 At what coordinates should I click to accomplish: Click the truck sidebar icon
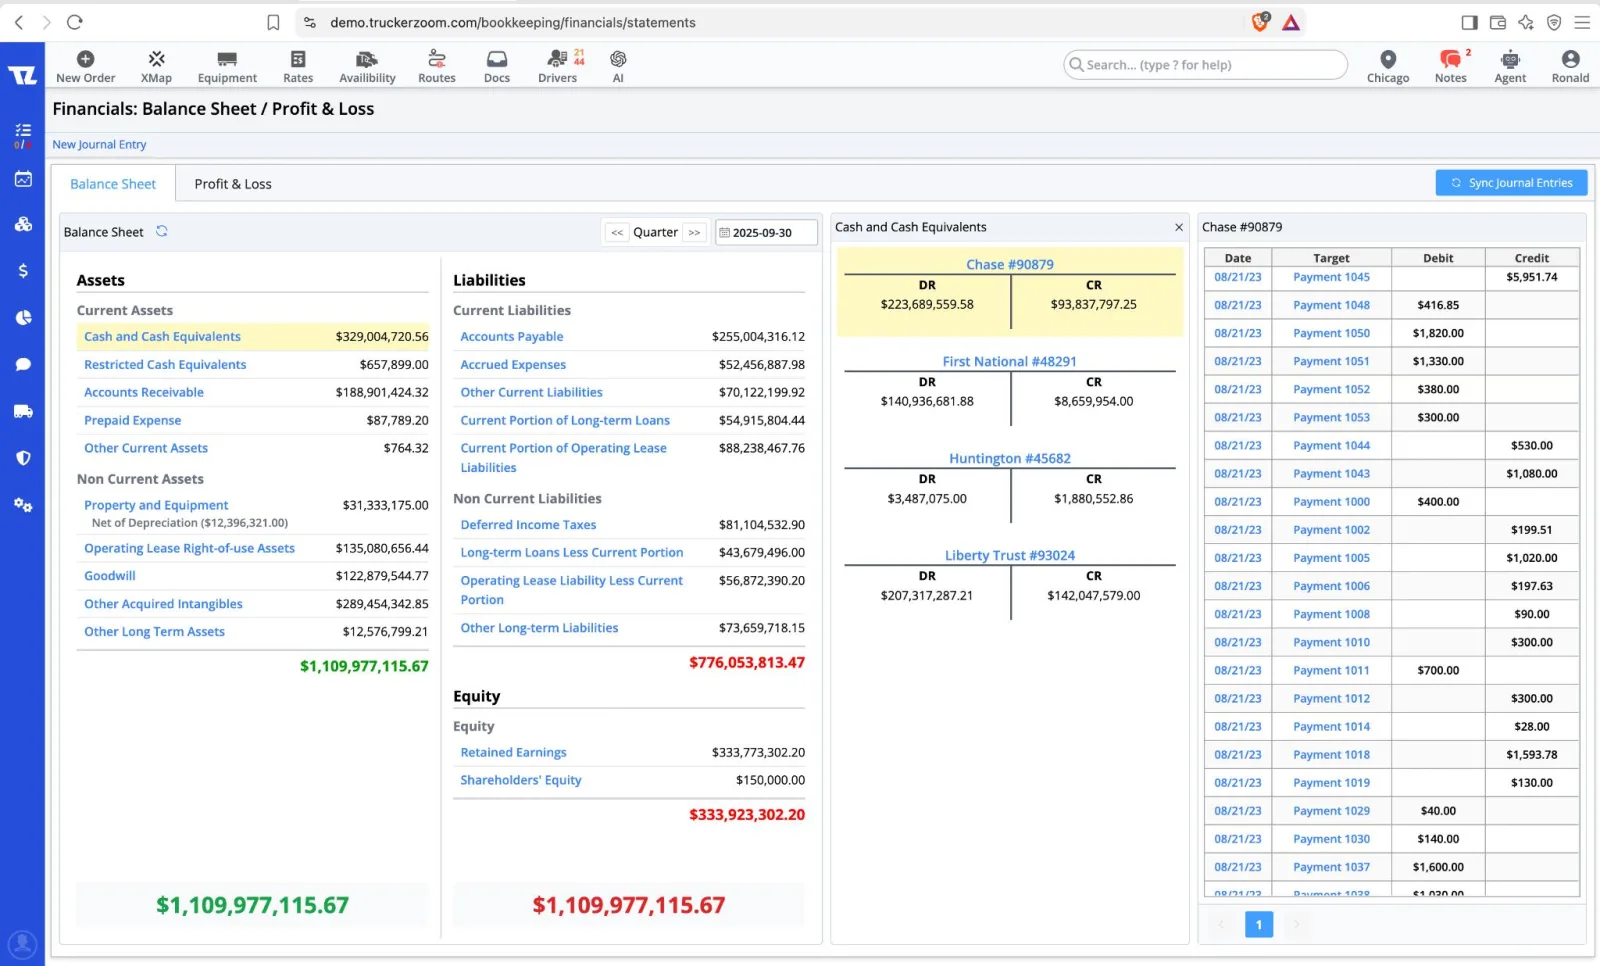(x=23, y=411)
